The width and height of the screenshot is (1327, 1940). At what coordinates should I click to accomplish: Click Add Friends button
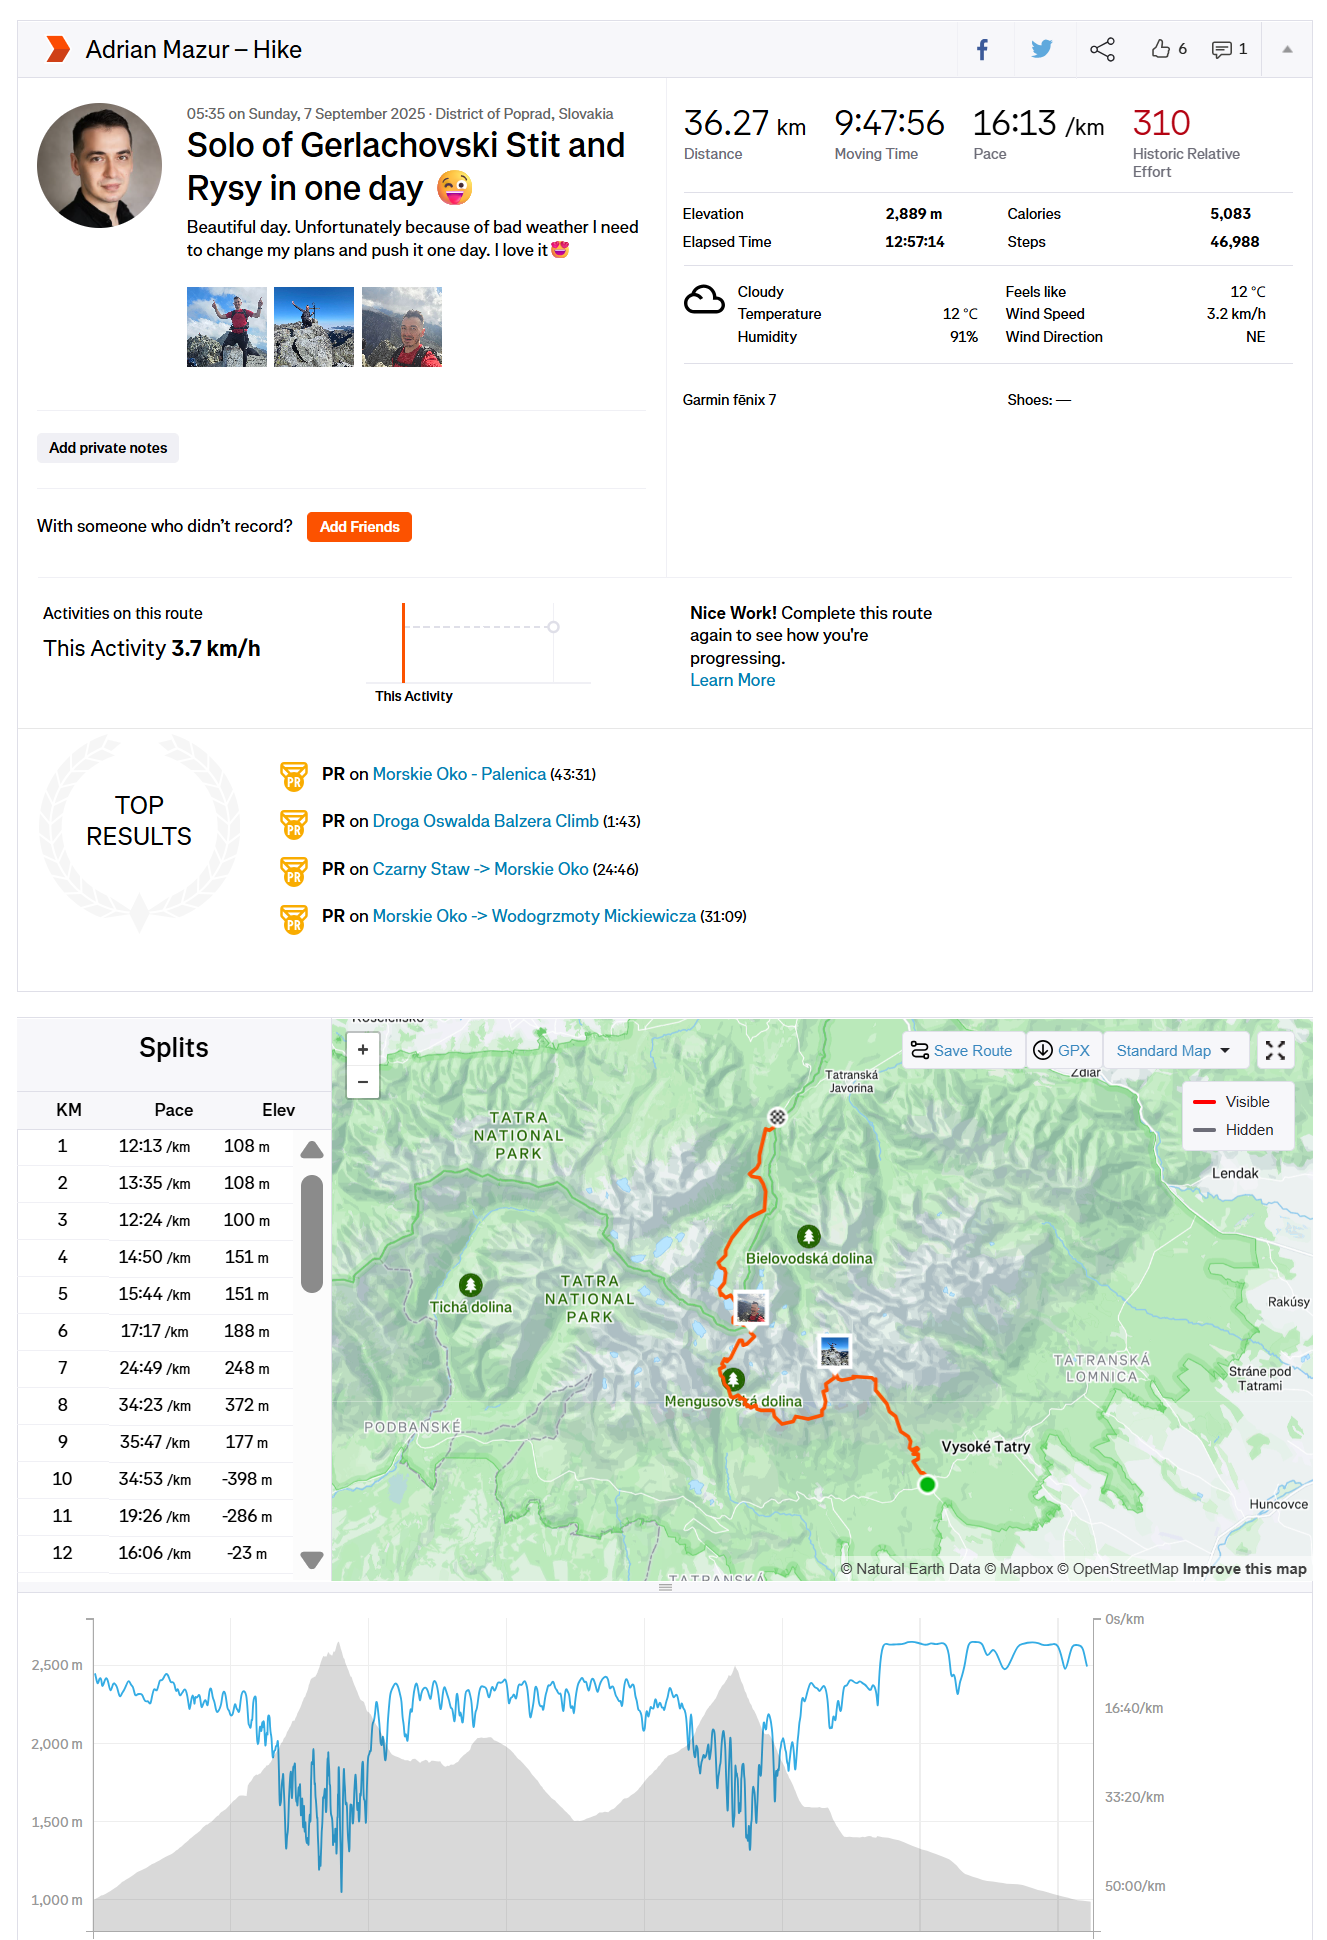[359, 527]
